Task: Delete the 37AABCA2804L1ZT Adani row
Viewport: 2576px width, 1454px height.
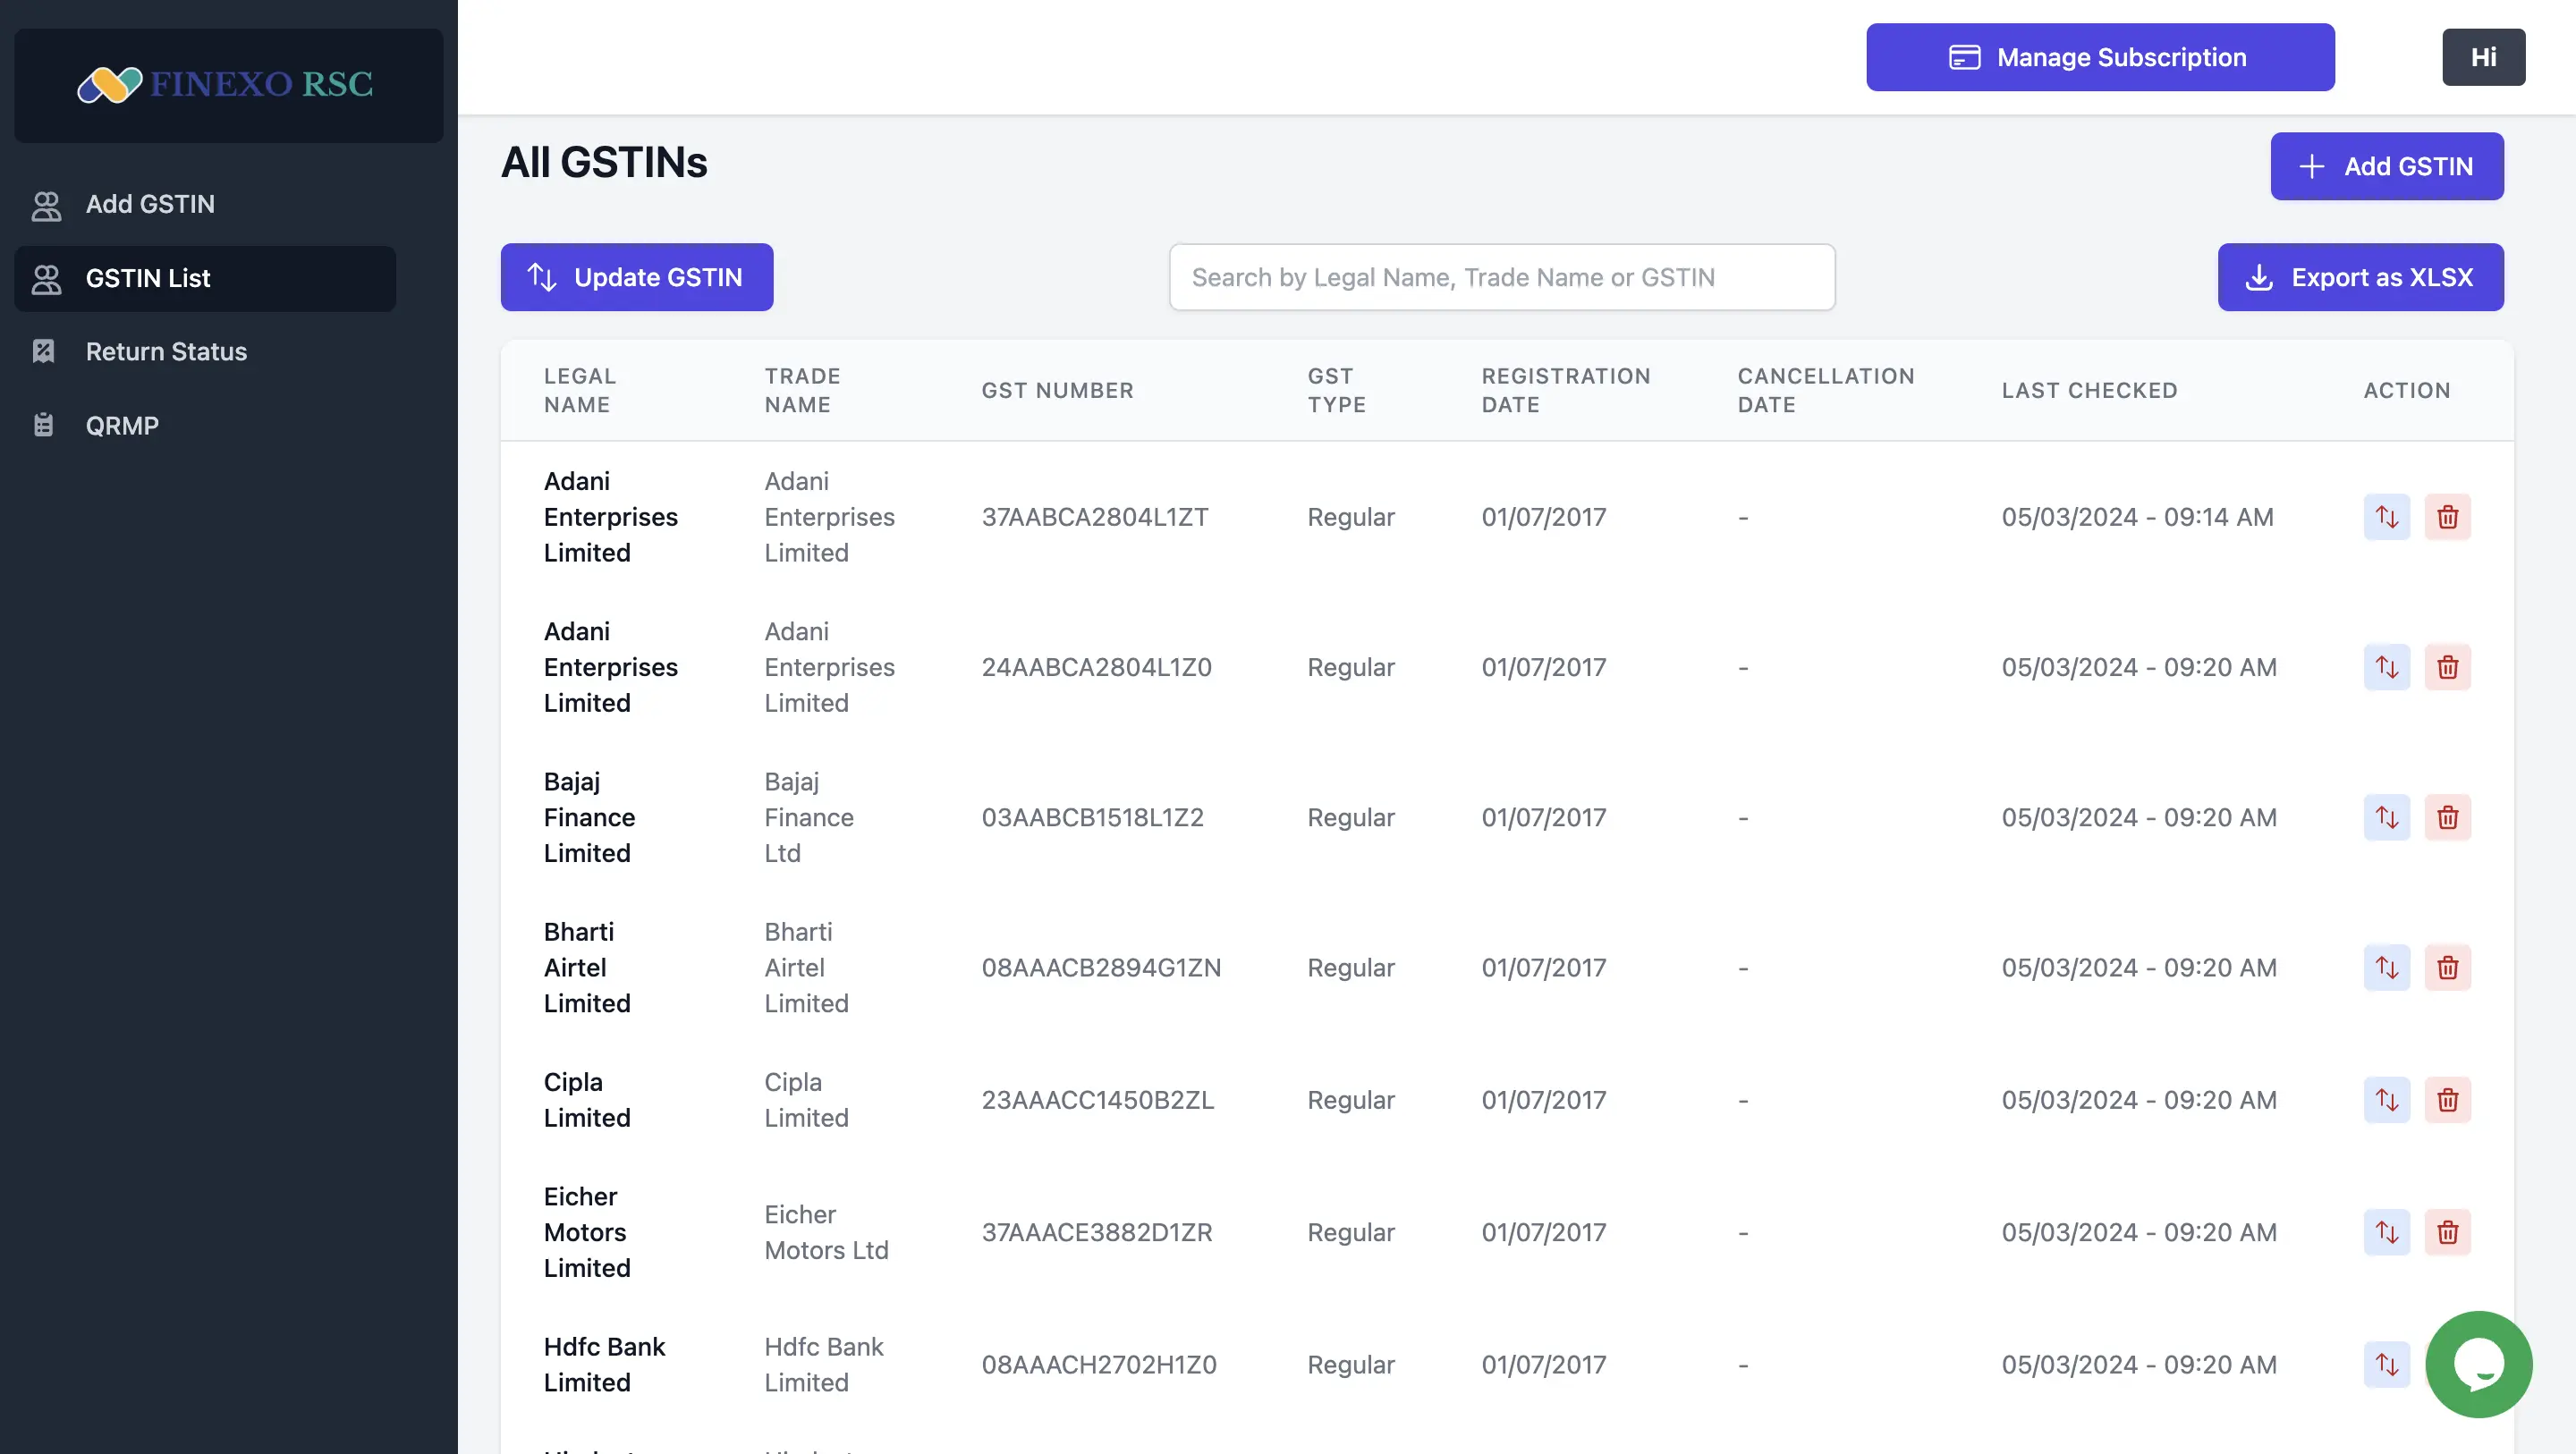Action: pos(2447,517)
